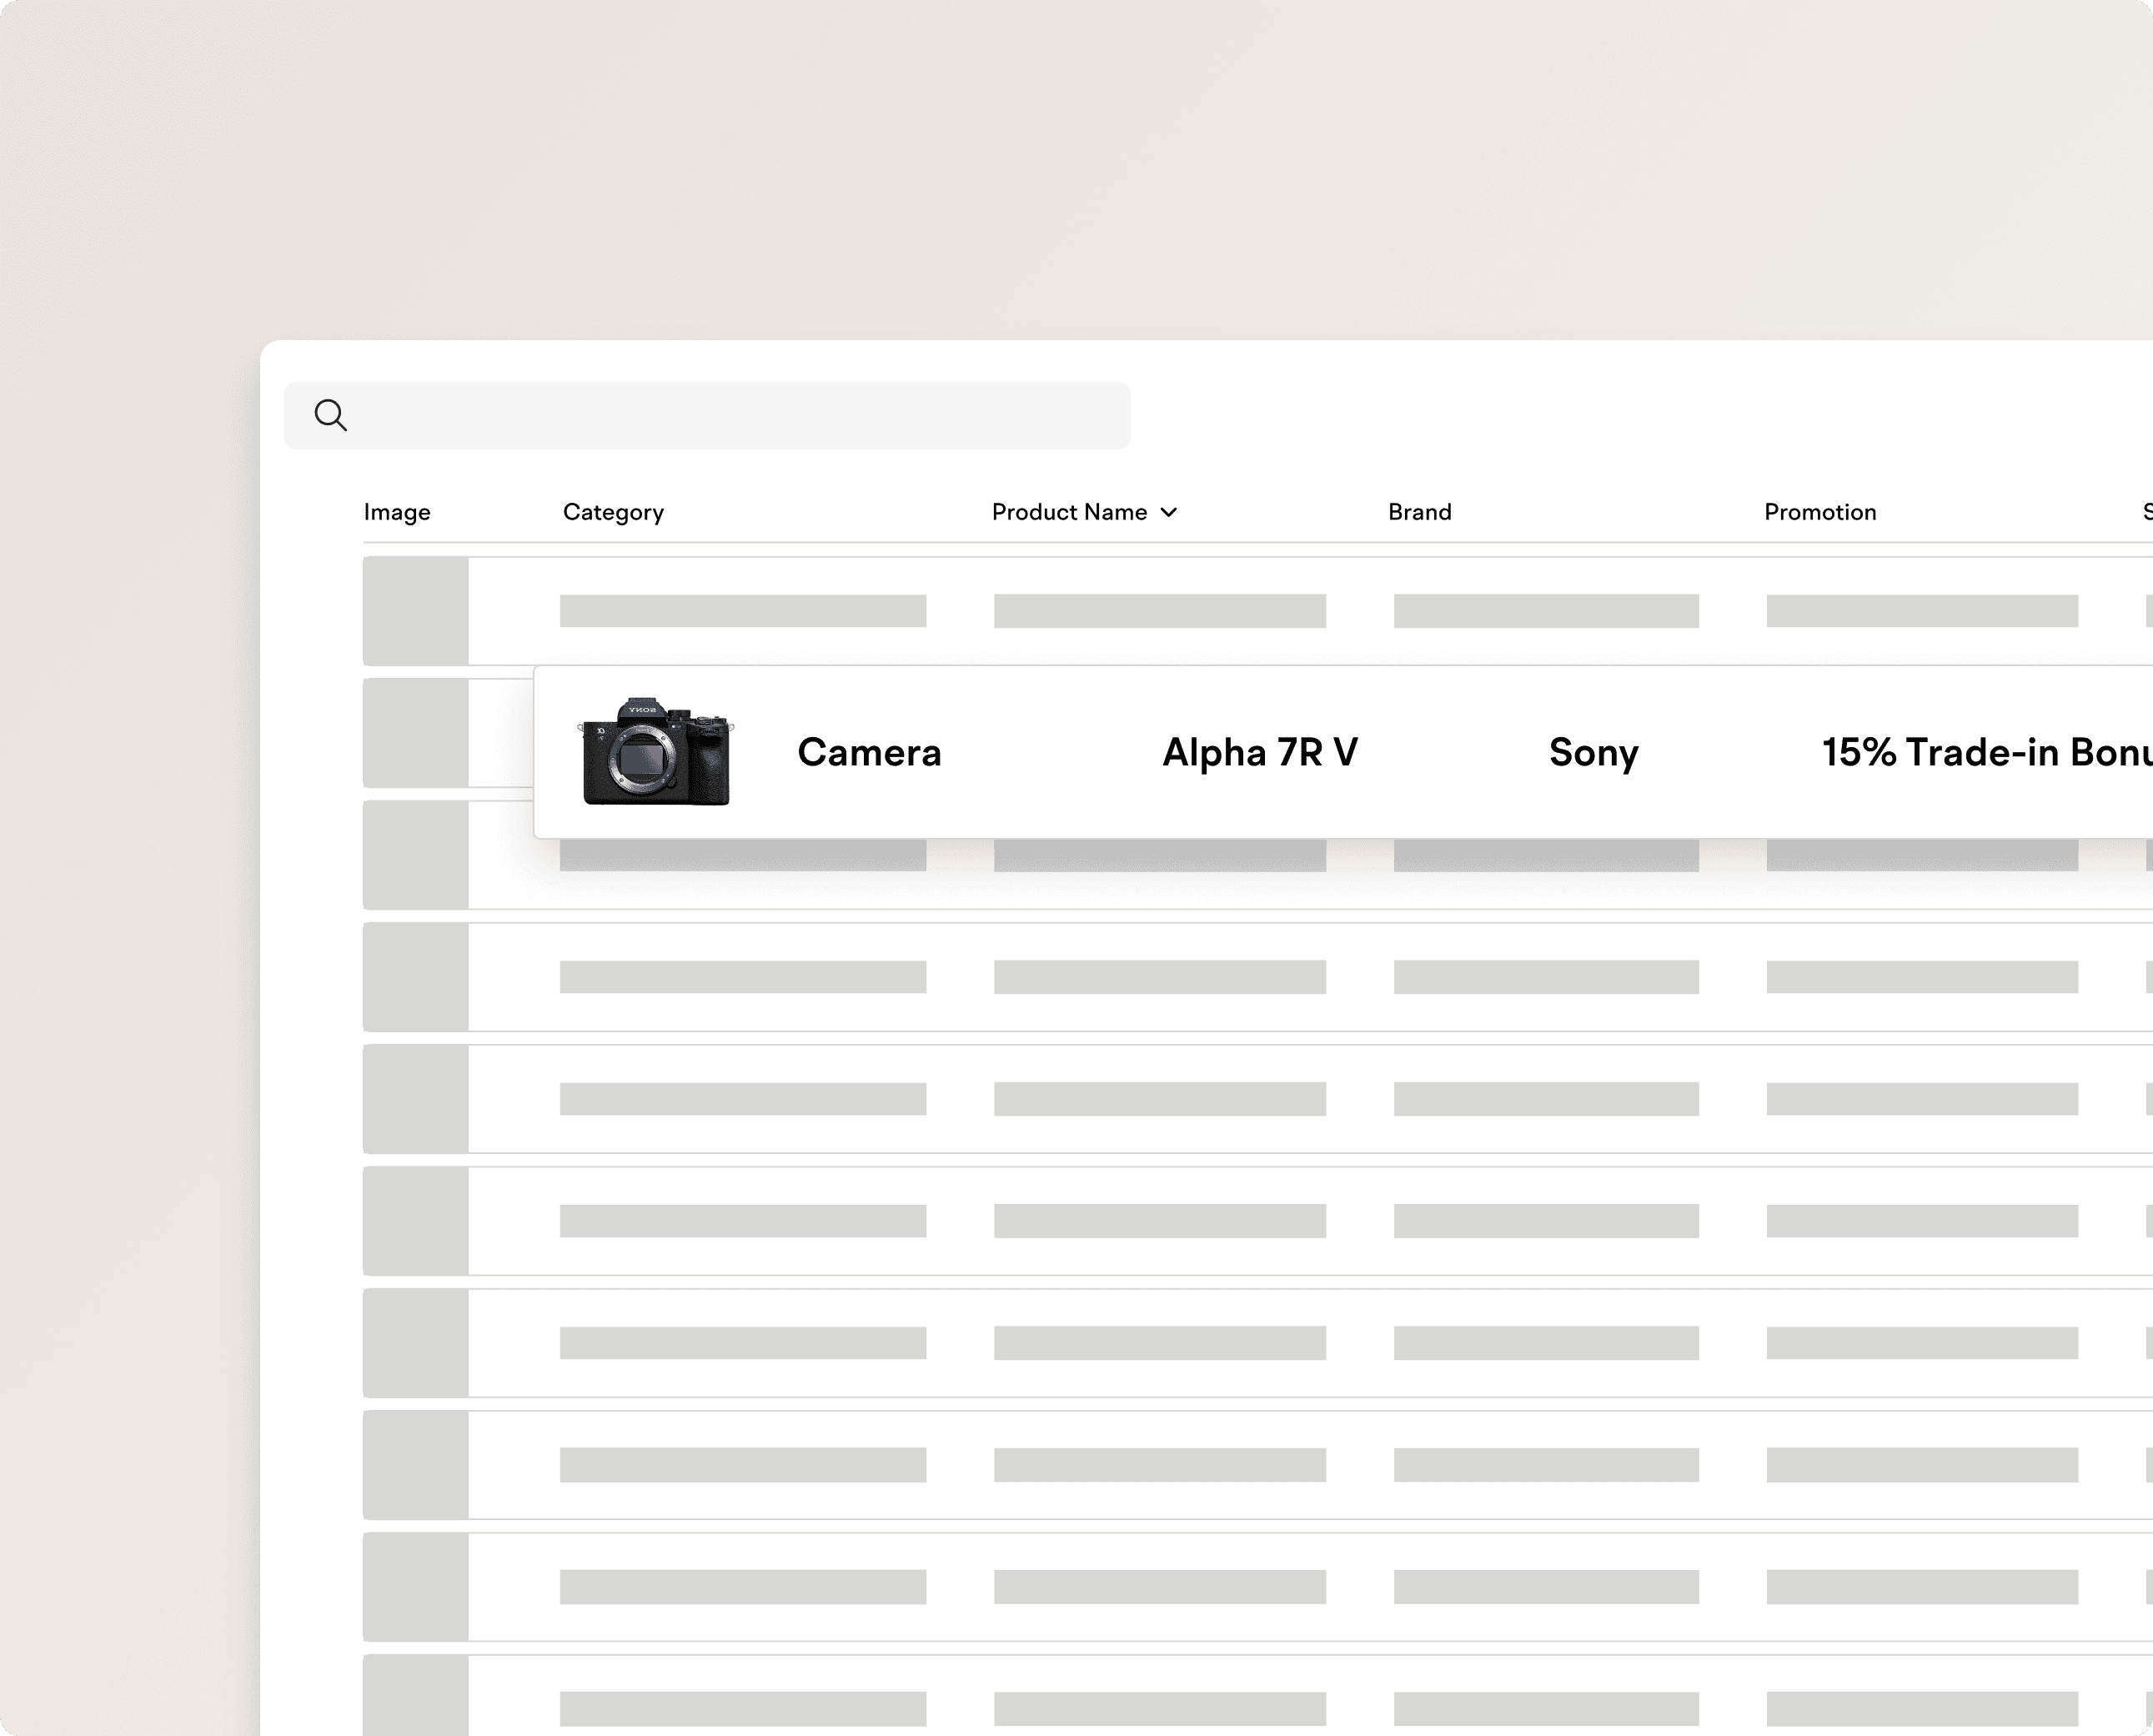Select the Camera category cell
Image resolution: width=2153 pixels, height=1736 pixels.
(x=869, y=752)
